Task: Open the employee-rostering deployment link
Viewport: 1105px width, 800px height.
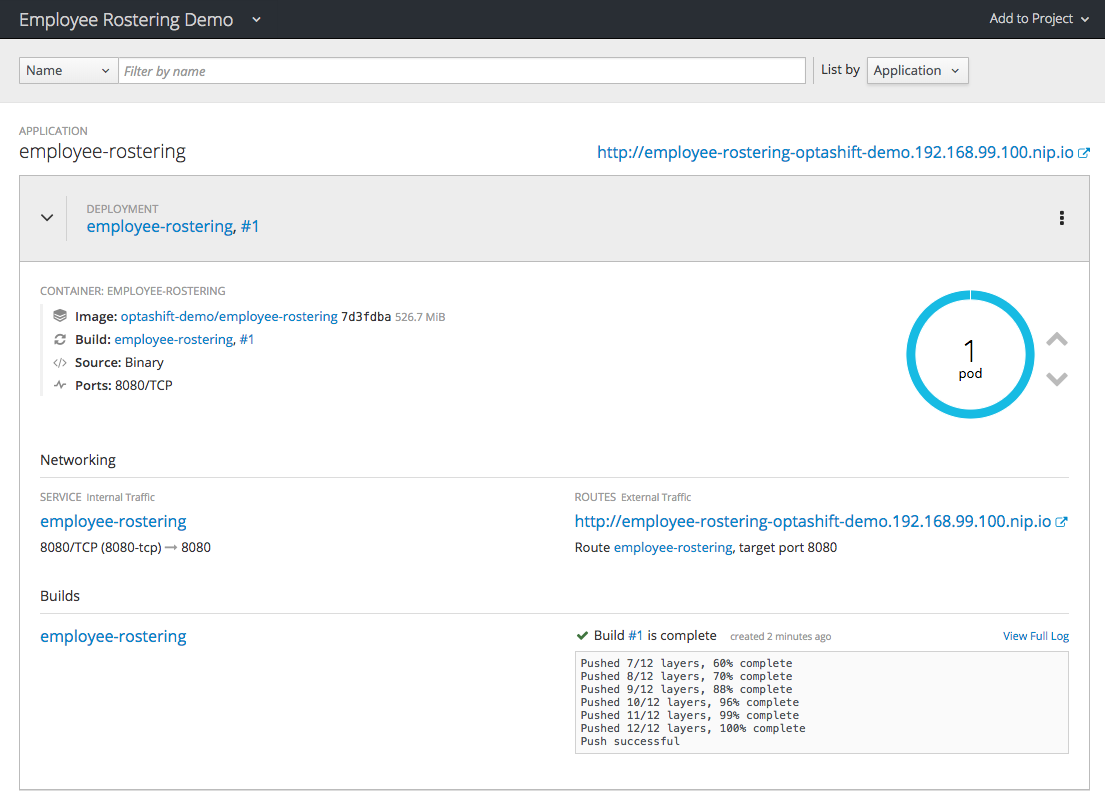Action: pos(159,226)
